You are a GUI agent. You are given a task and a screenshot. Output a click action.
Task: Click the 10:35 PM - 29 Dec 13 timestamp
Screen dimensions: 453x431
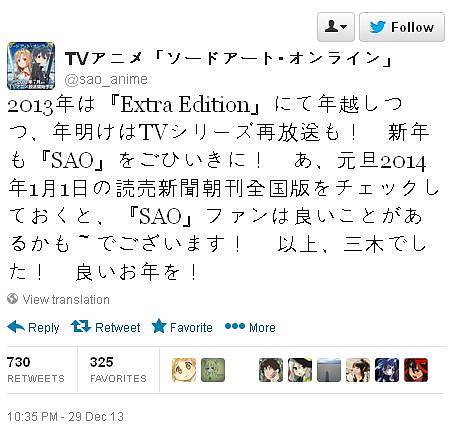coord(65,416)
